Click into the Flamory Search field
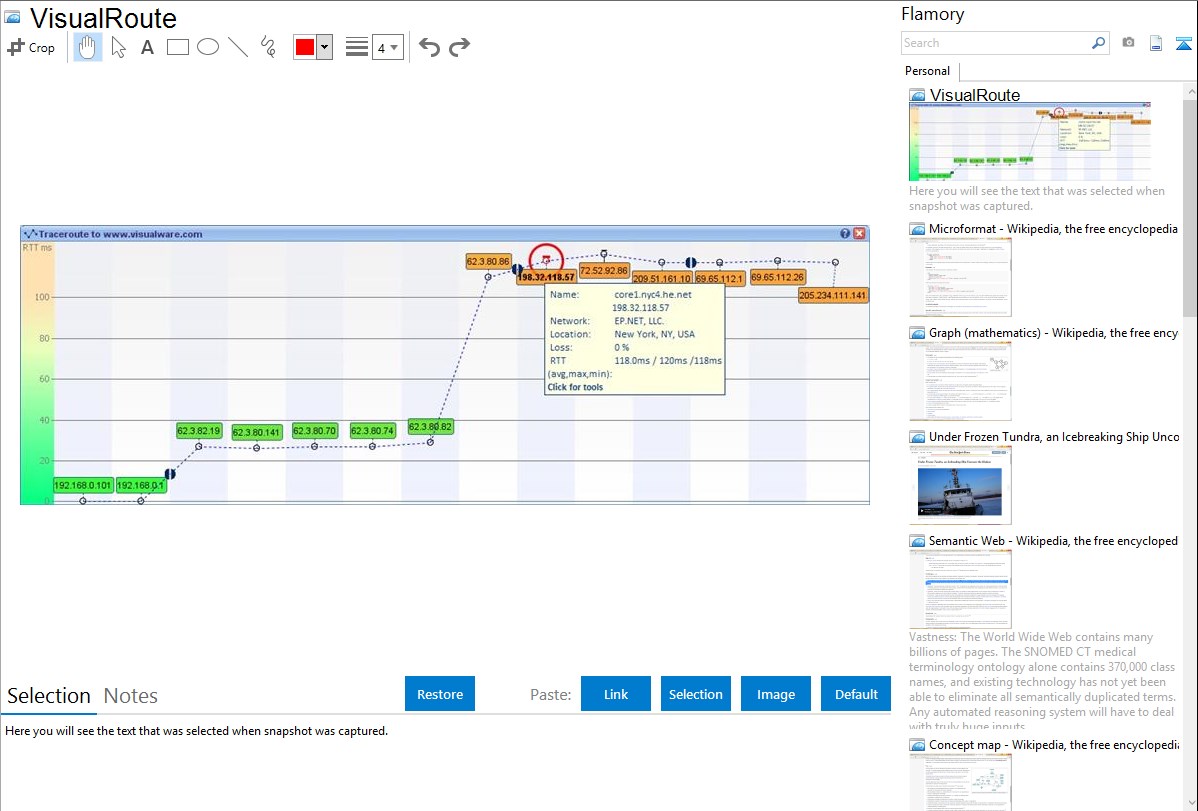Viewport: 1198px width, 811px height. [x=996, y=43]
